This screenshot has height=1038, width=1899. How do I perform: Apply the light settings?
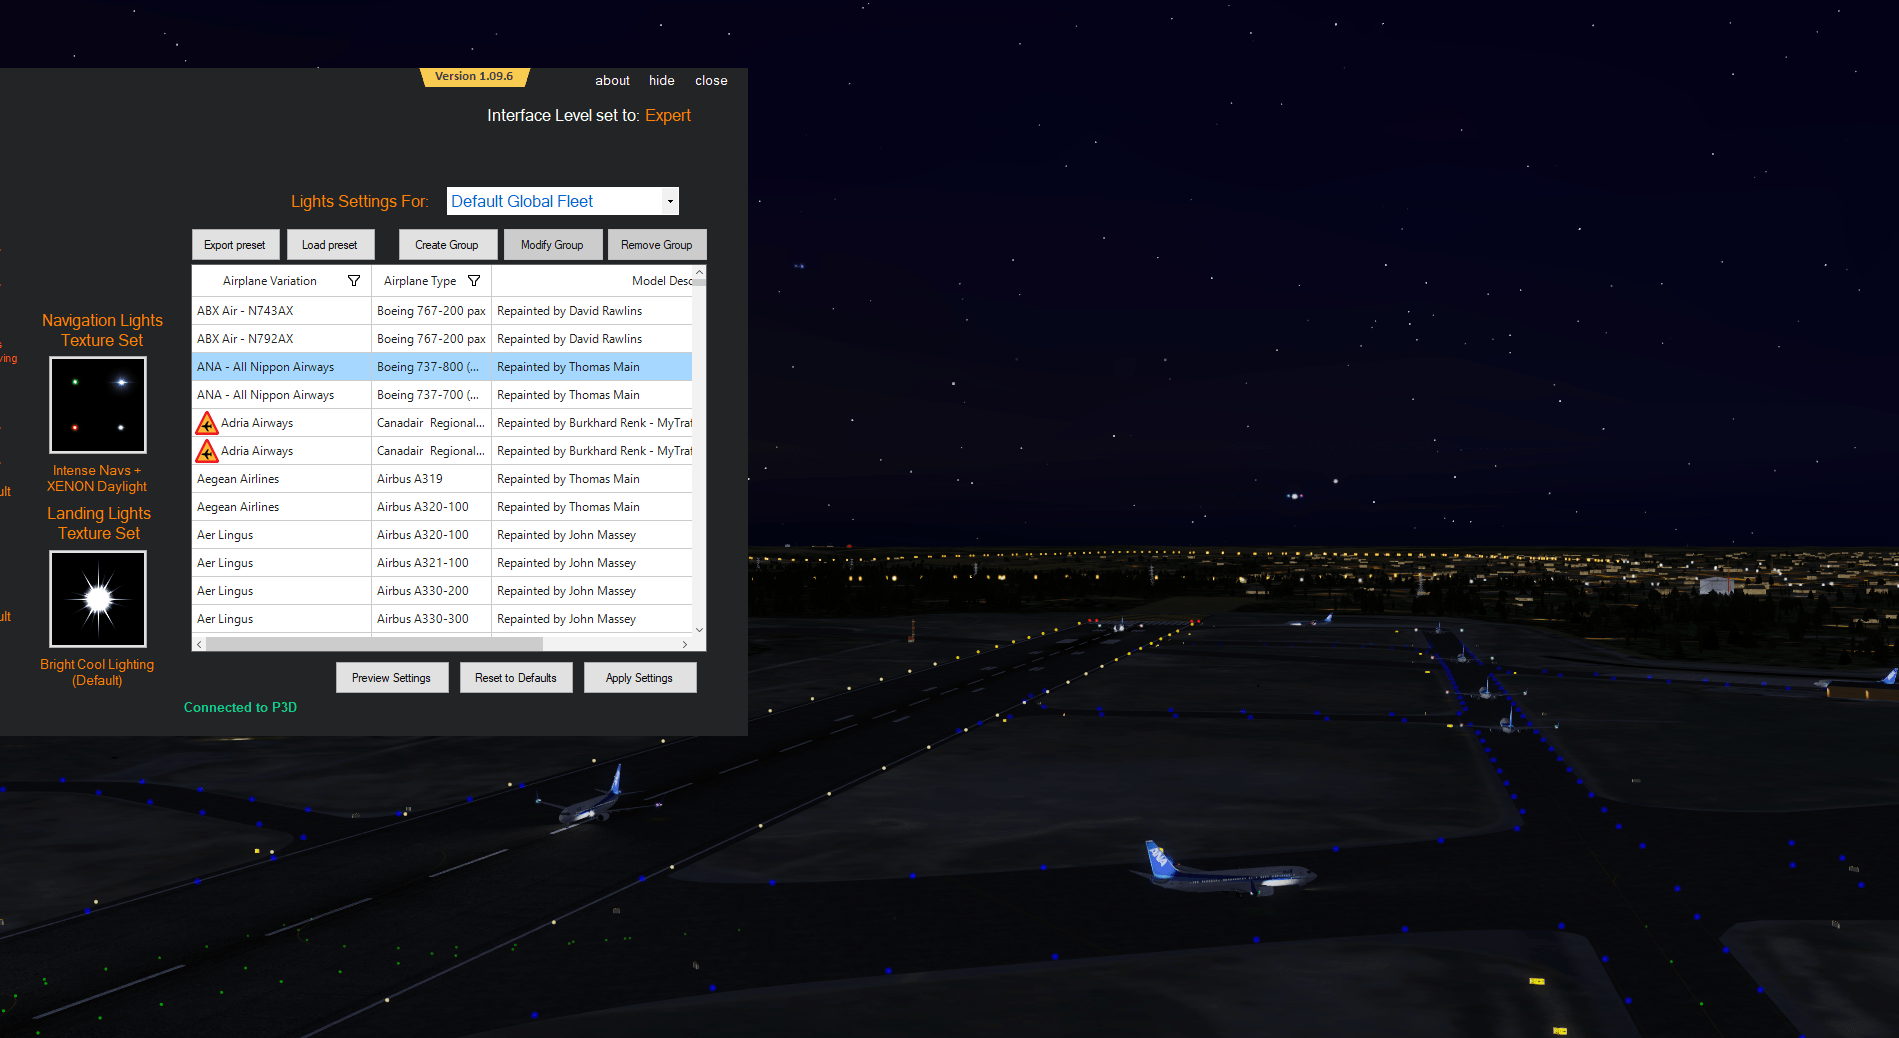click(639, 678)
